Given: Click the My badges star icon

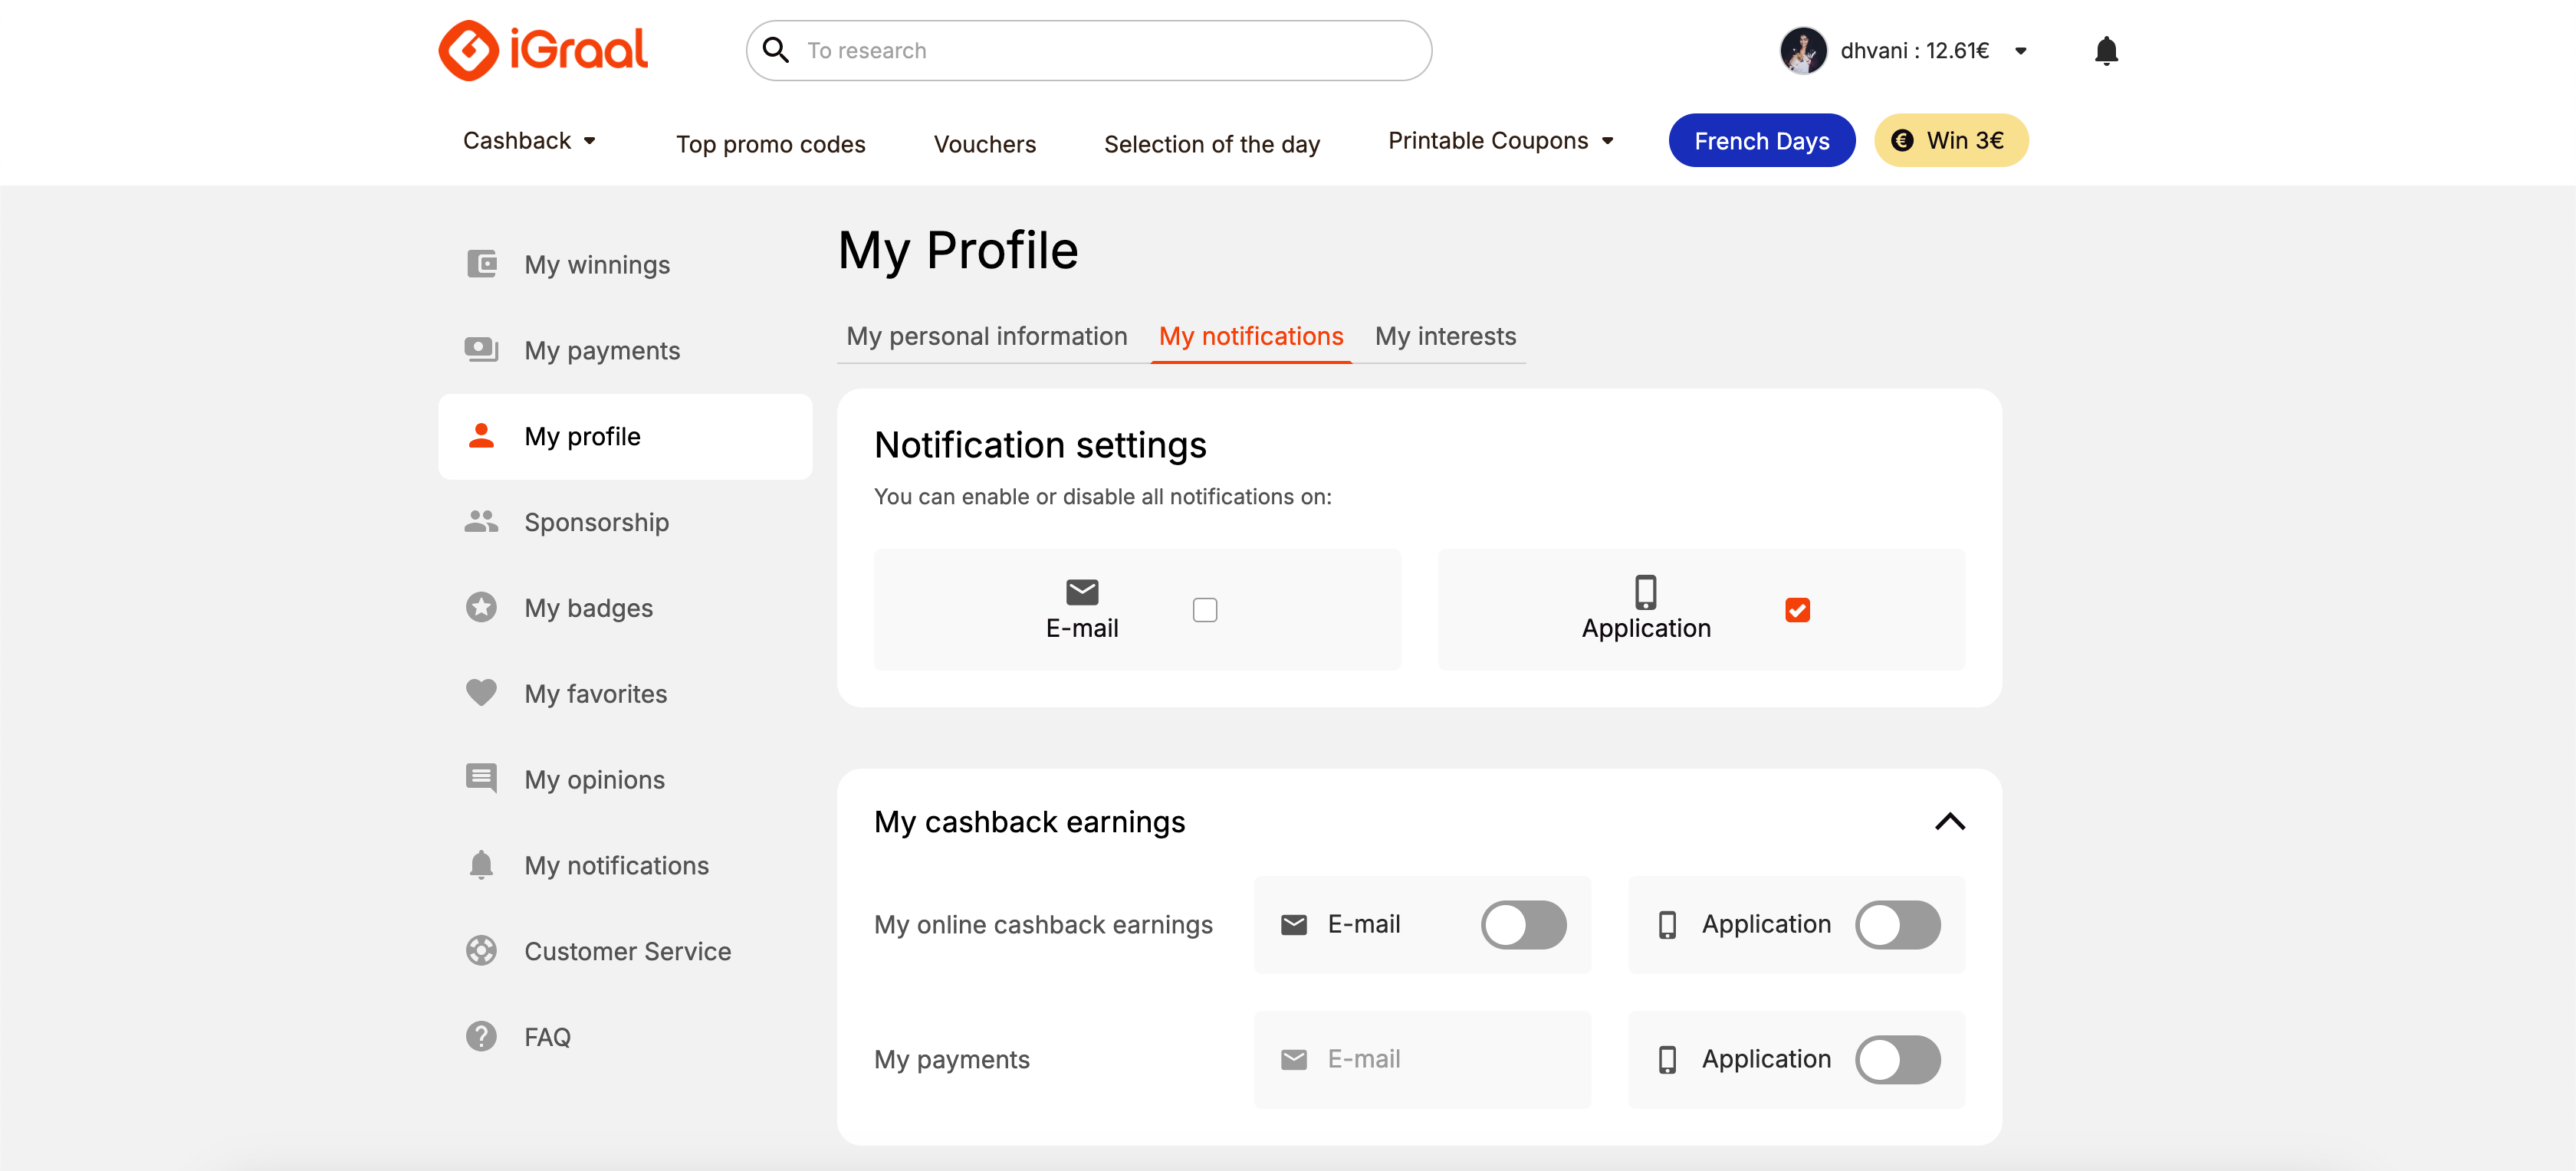Looking at the screenshot, I should tap(481, 607).
